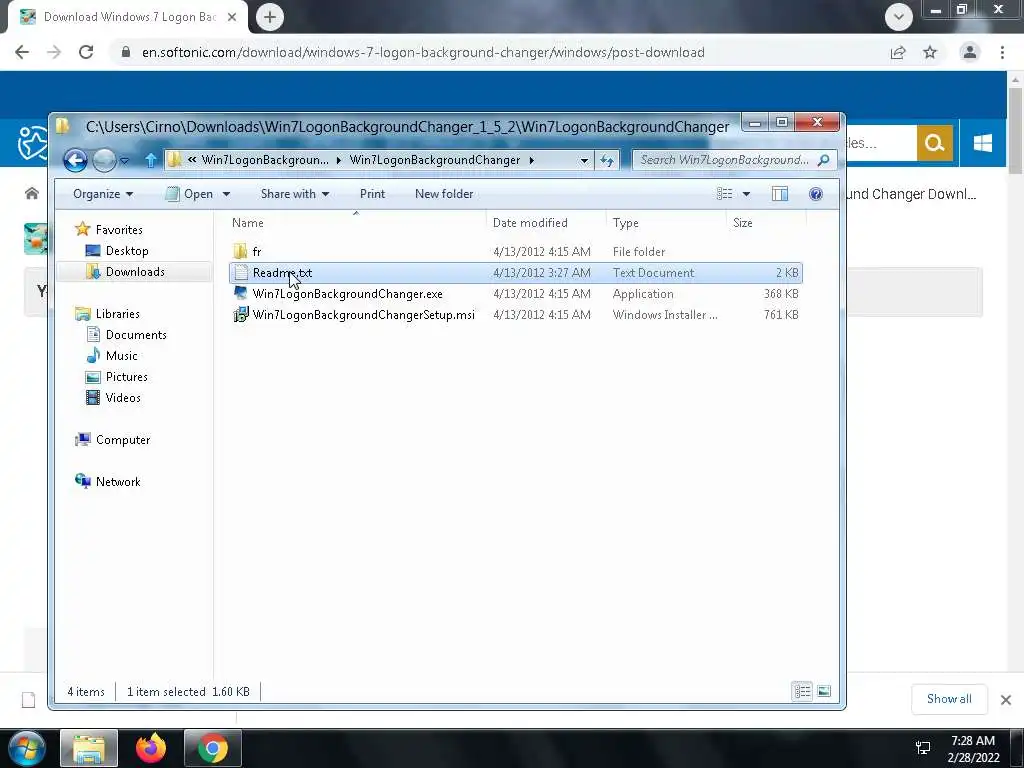Click the Search Win7LogonBackground field
Viewport: 1024px width, 768px height.
point(725,160)
